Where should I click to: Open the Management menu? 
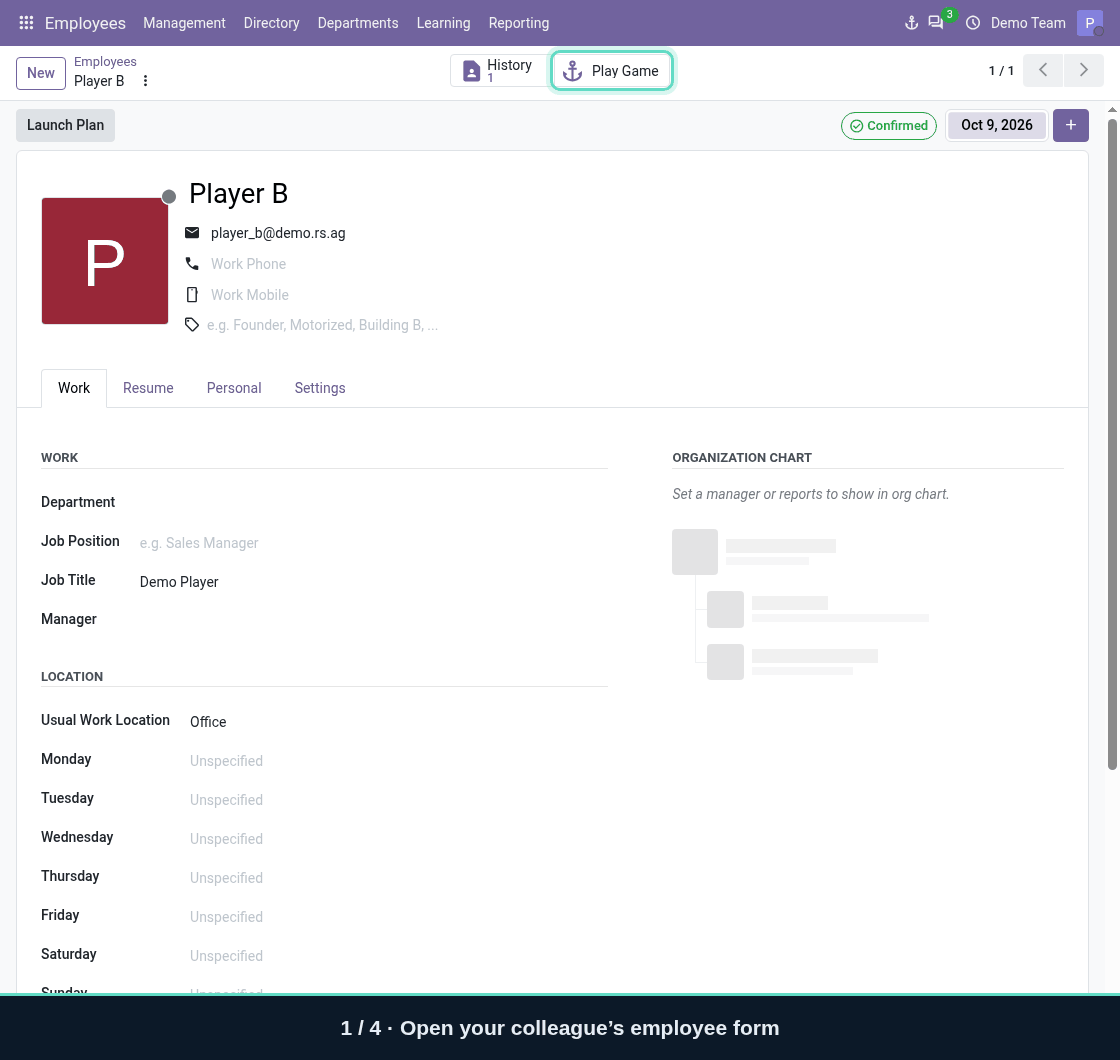point(184,23)
